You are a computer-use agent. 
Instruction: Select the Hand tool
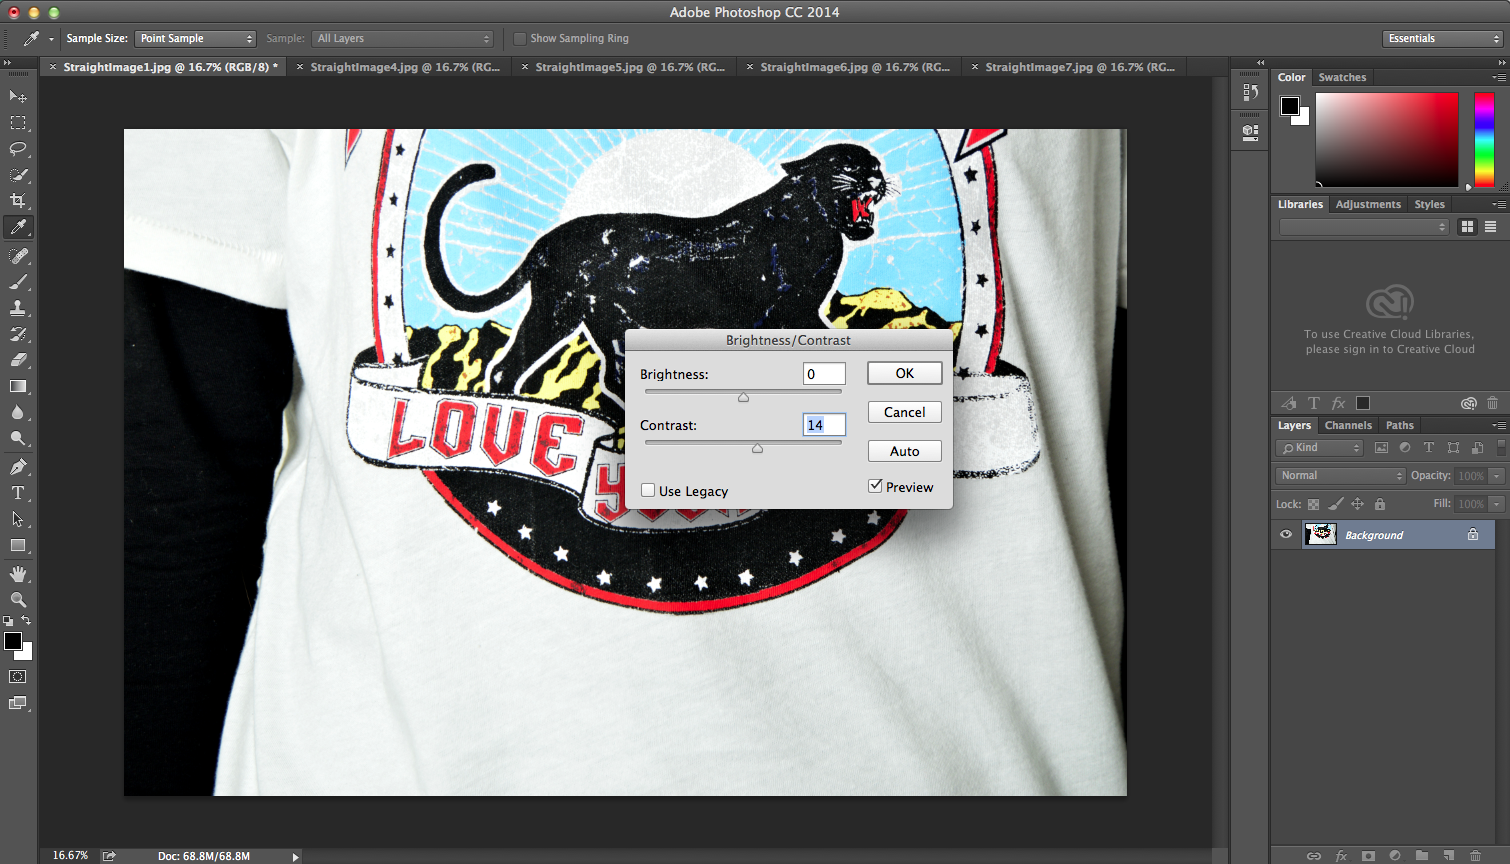click(18, 574)
